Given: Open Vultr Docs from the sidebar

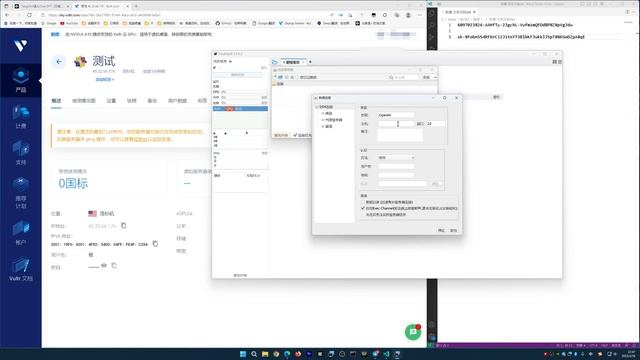Looking at the screenshot, I should [x=20, y=269].
